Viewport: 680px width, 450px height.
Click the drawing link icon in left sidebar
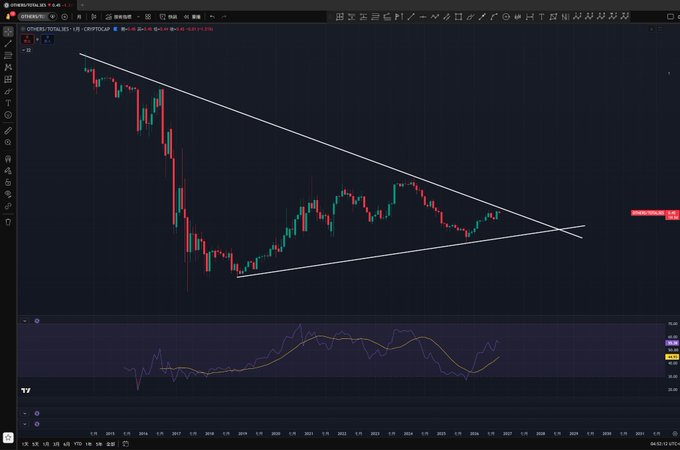click(8, 206)
